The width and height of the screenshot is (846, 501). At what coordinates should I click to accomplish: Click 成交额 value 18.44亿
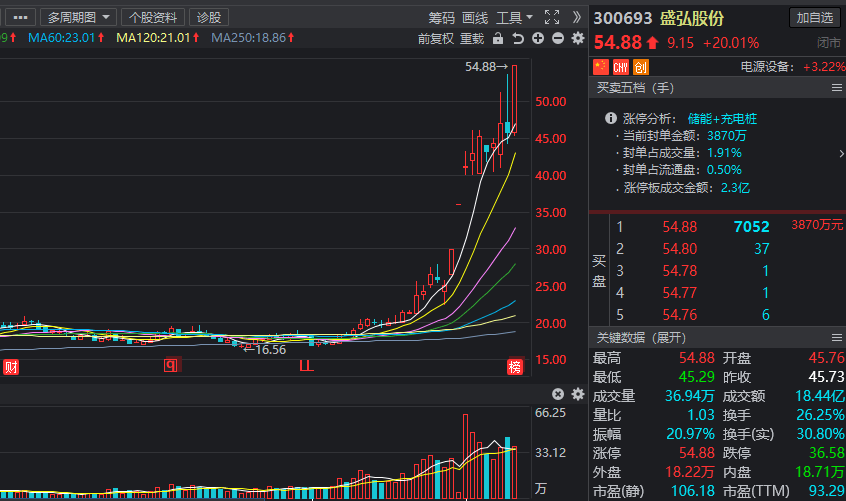(820, 396)
